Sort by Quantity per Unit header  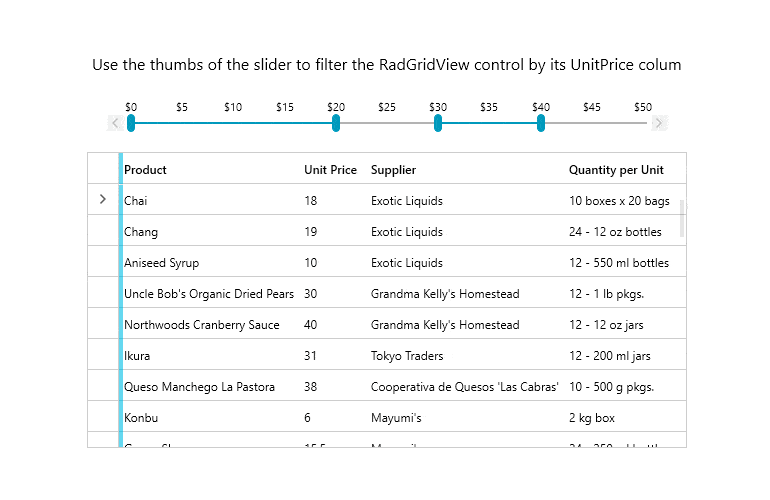[616, 170]
